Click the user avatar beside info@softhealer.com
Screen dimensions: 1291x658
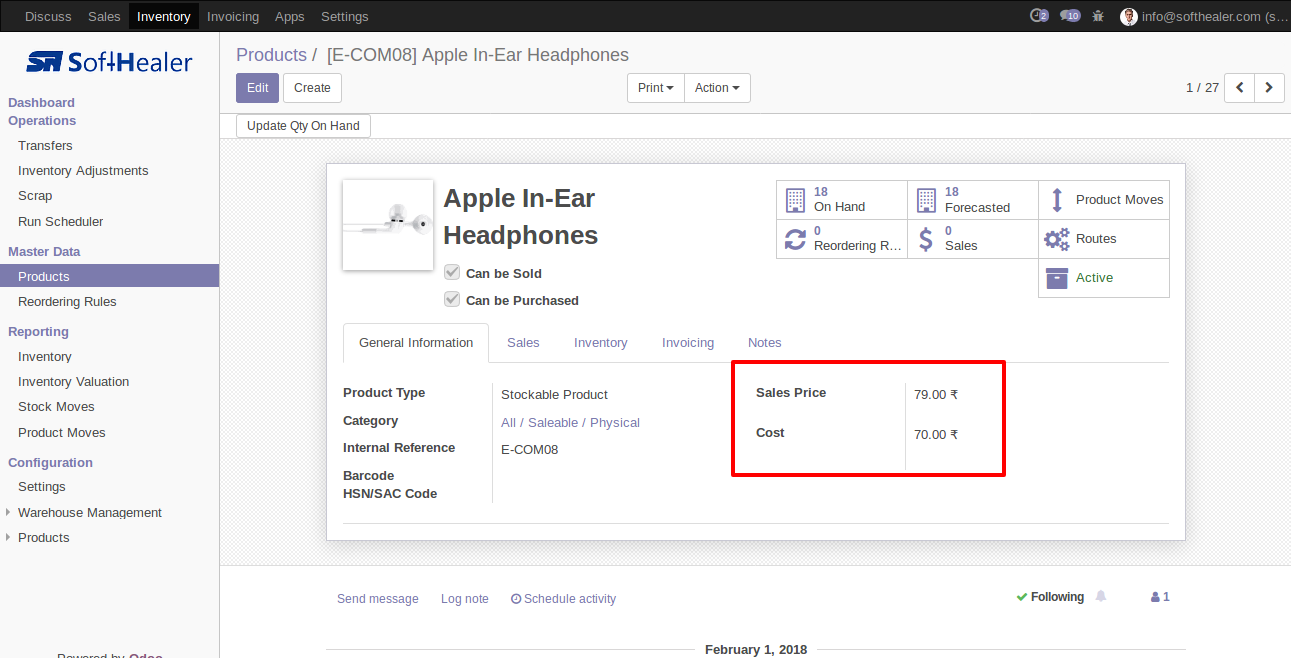[x=1129, y=16]
